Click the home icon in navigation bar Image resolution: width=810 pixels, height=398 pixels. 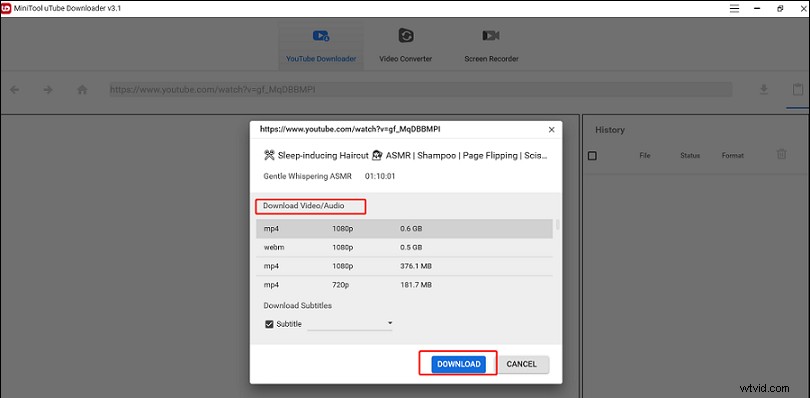coord(82,90)
